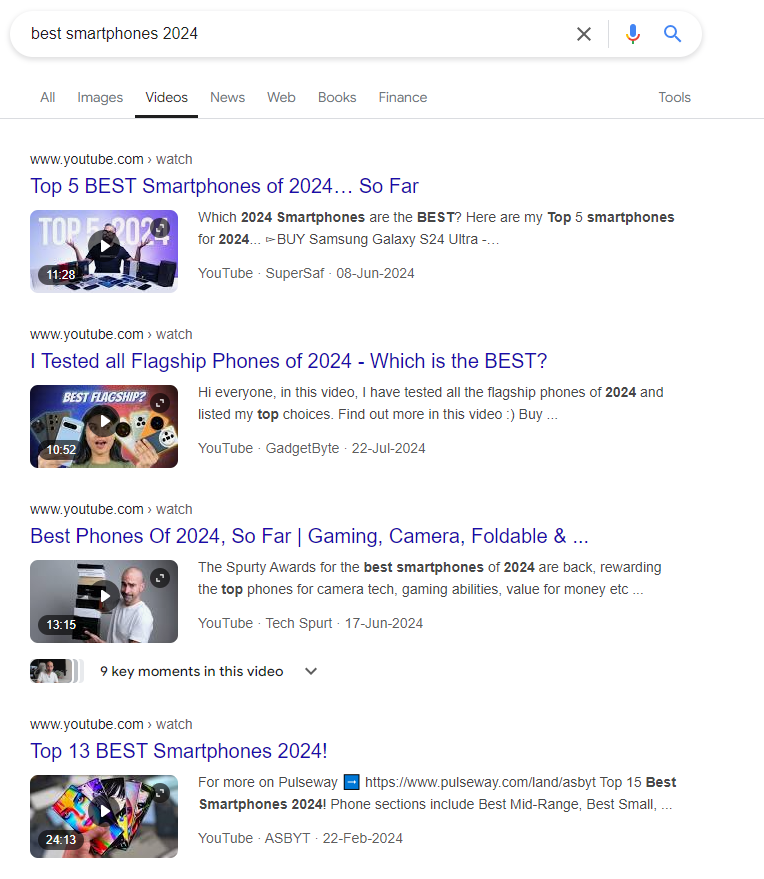This screenshot has height=879, width=764.
Task: Expand preview icon on Tech Spurt thumbnail
Action: [160, 577]
